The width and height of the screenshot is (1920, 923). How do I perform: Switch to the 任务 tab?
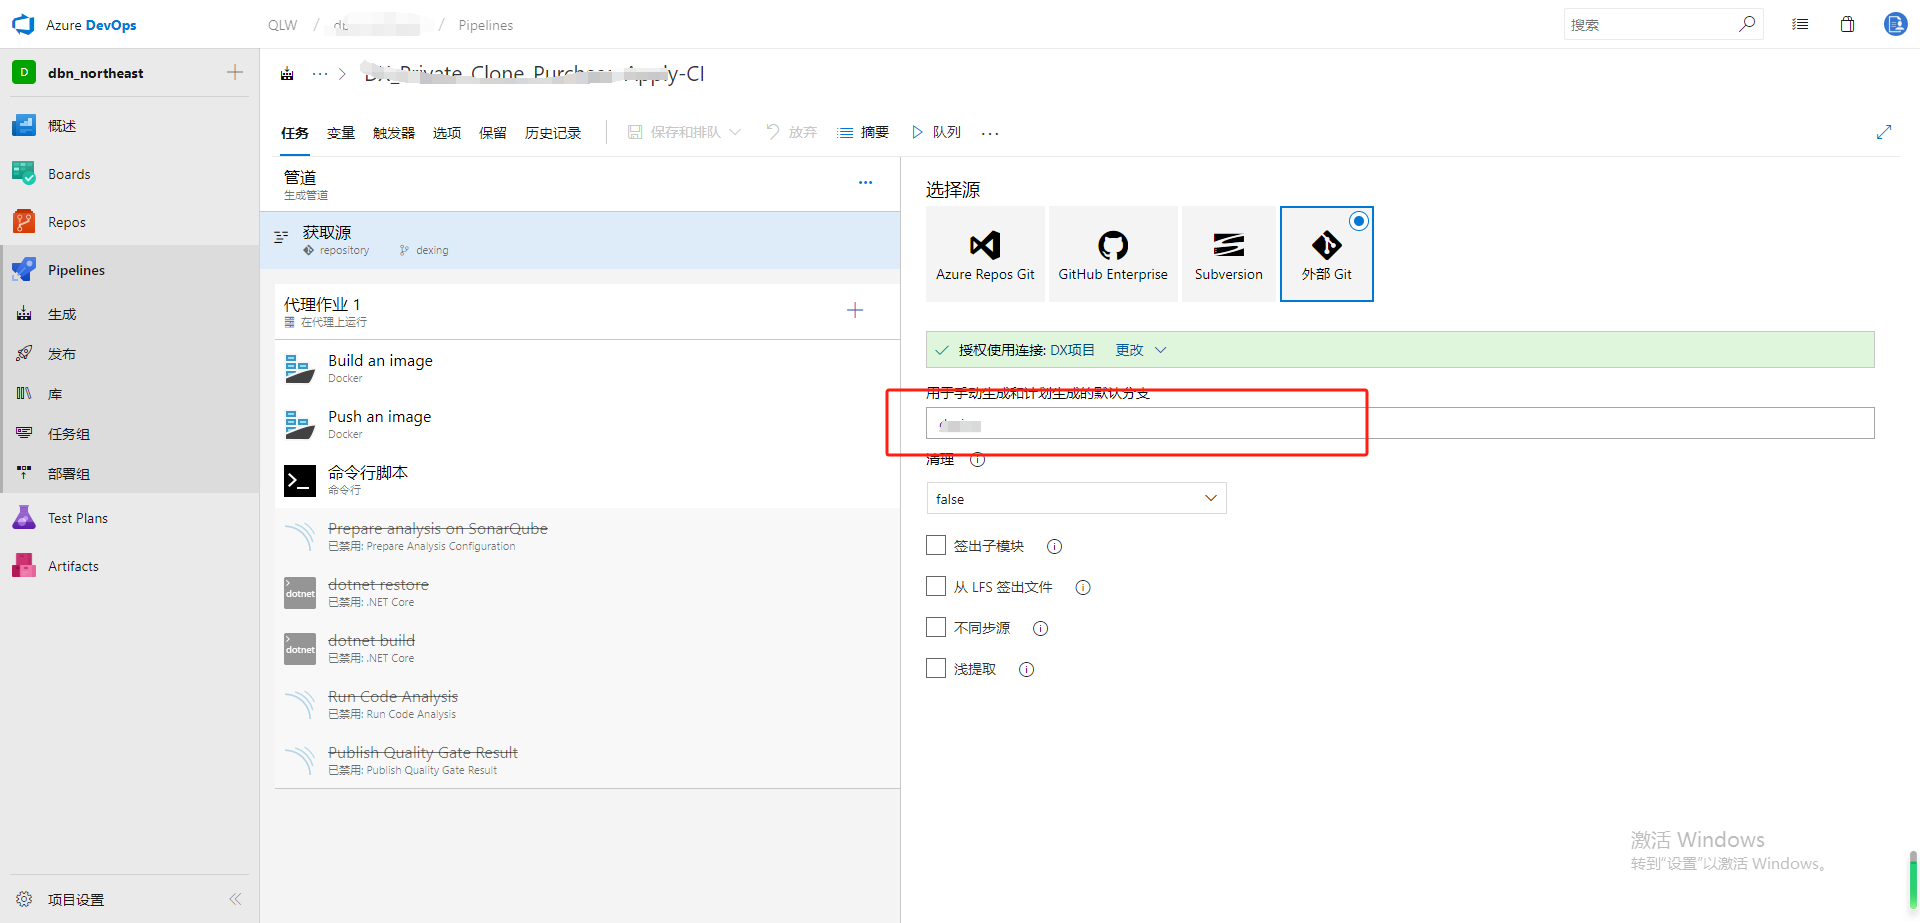(295, 132)
